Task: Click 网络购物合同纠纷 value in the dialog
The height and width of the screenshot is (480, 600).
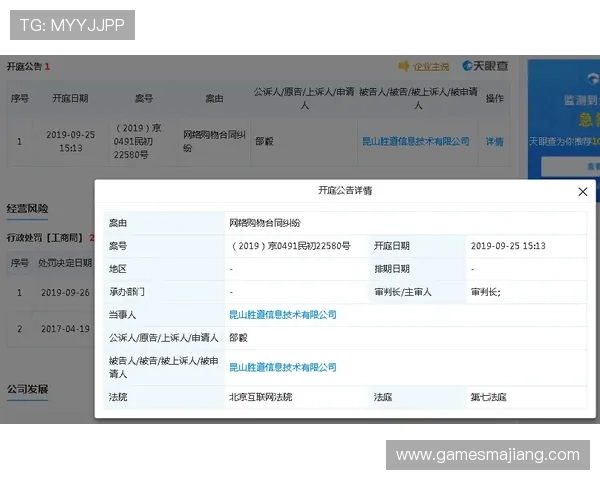Action: [x=265, y=223]
